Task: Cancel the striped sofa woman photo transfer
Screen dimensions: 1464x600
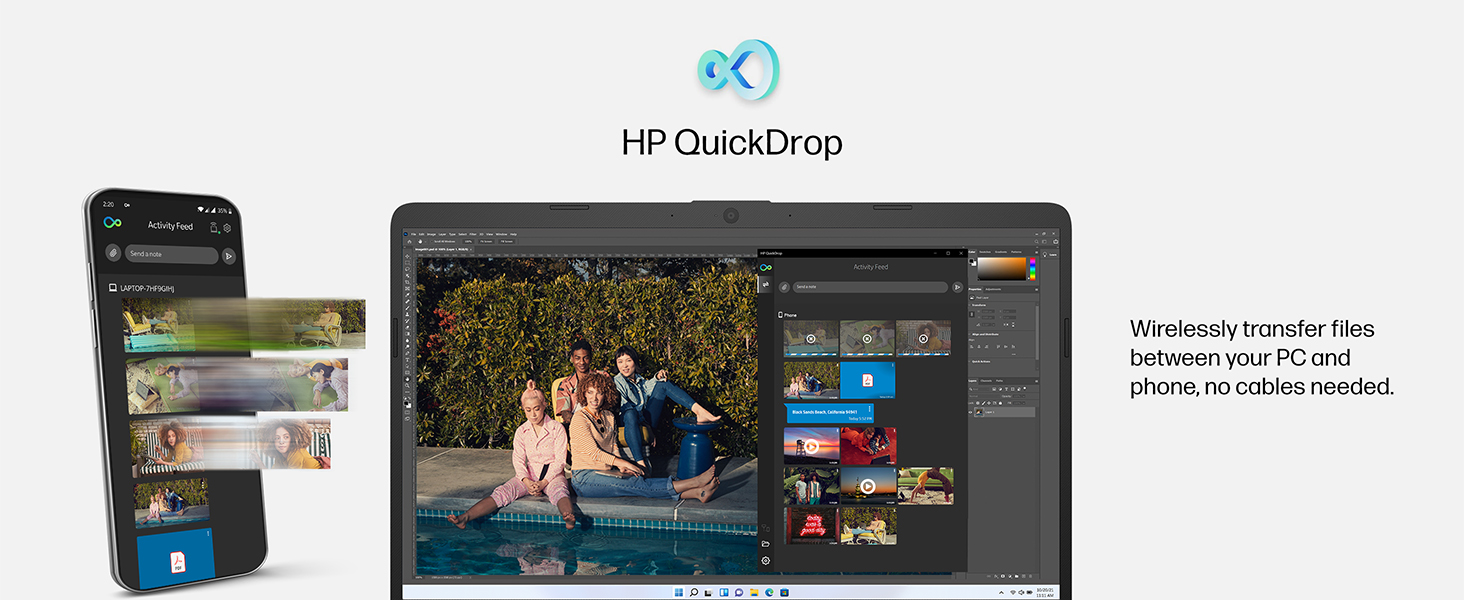Action: (x=923, y=339)
